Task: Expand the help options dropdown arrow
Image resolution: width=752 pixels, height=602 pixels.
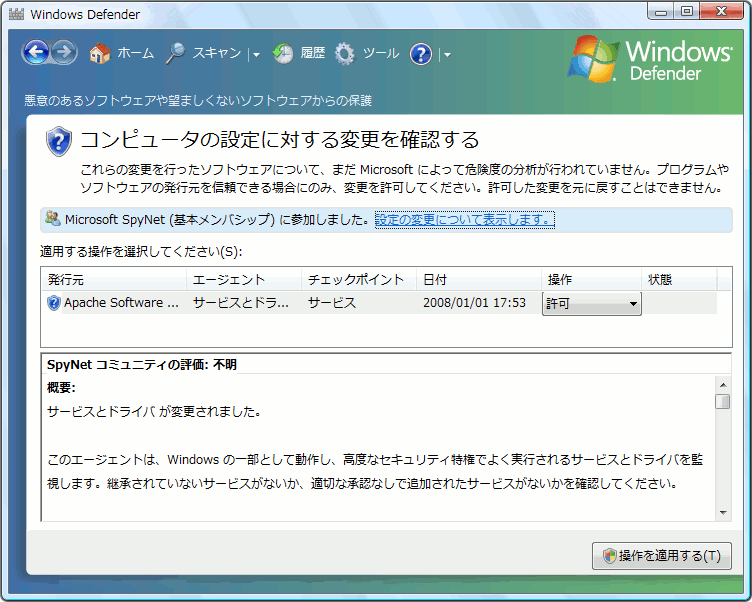Action: click(x=447, y=55)
